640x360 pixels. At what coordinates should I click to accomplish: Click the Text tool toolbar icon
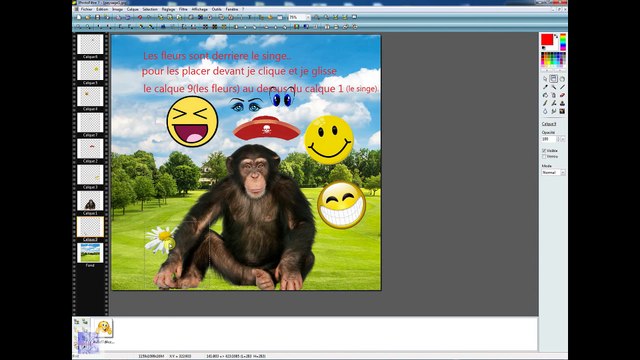pos(249,17)
